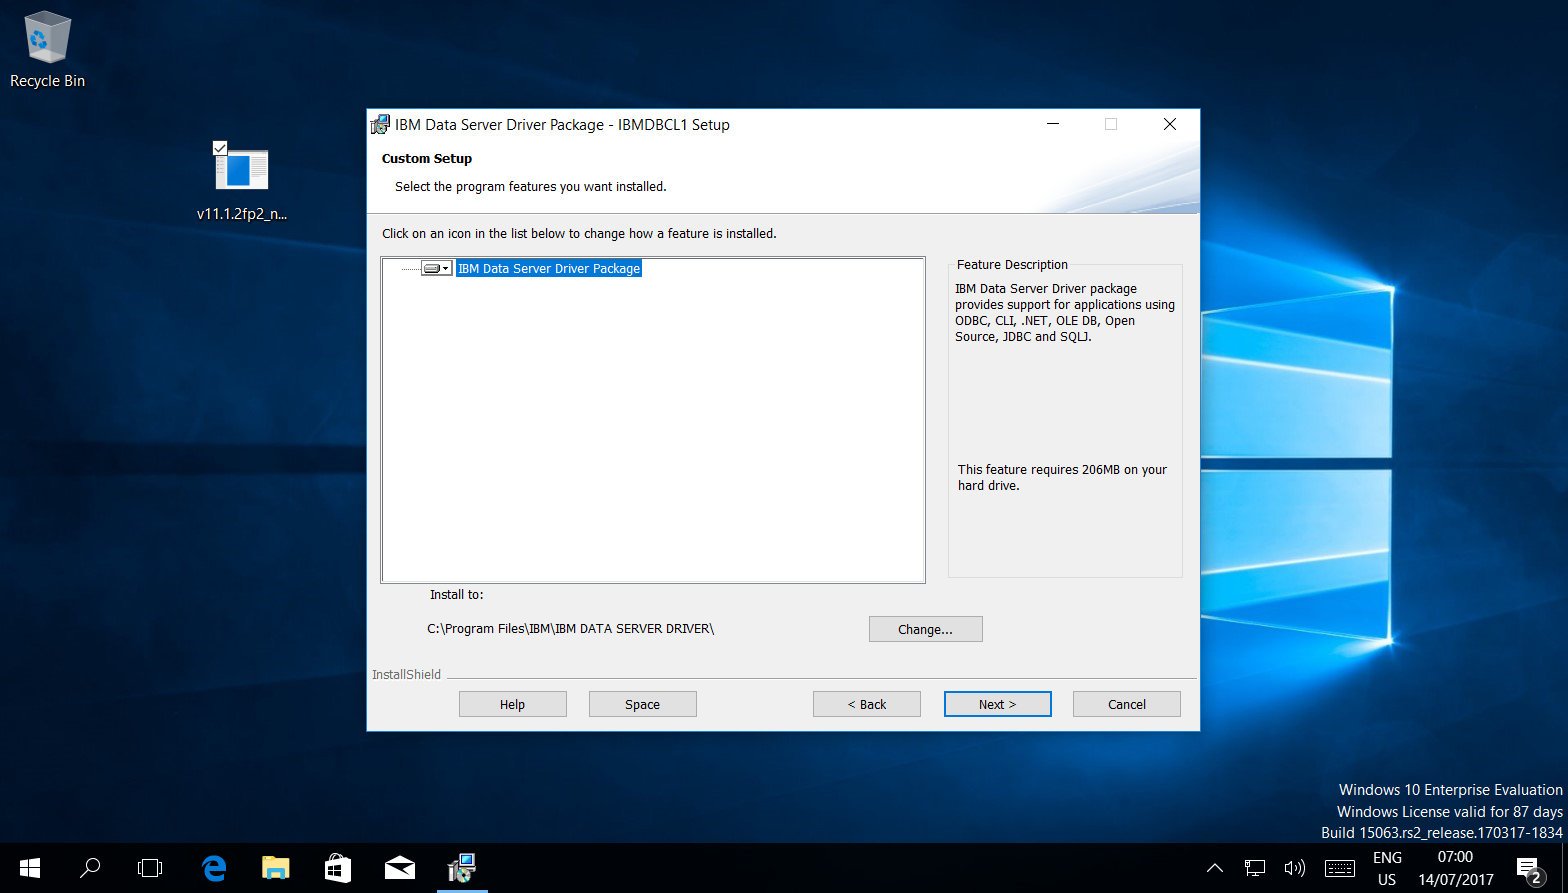Screen dimensions: 1568x893
Task: Click the installer icon in the setup title bar
Action: 380,125
